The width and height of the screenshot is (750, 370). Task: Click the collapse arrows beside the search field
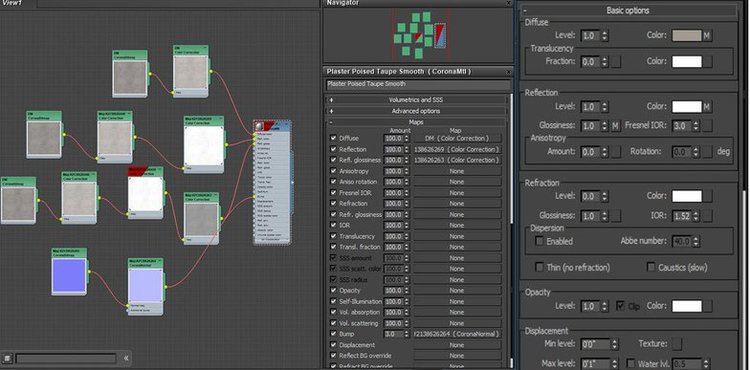pyautogui.click(x=126, y=358)
